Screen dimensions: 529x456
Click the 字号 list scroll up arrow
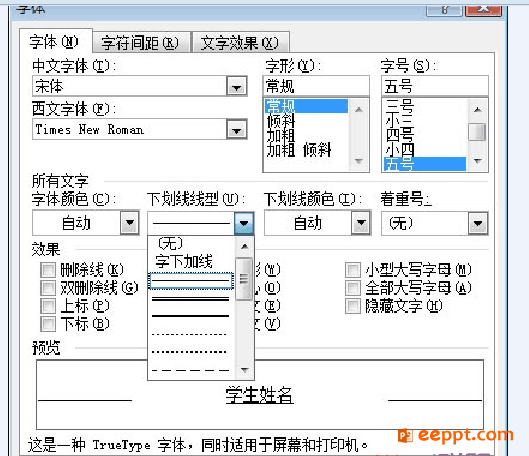tap(478, 109)
